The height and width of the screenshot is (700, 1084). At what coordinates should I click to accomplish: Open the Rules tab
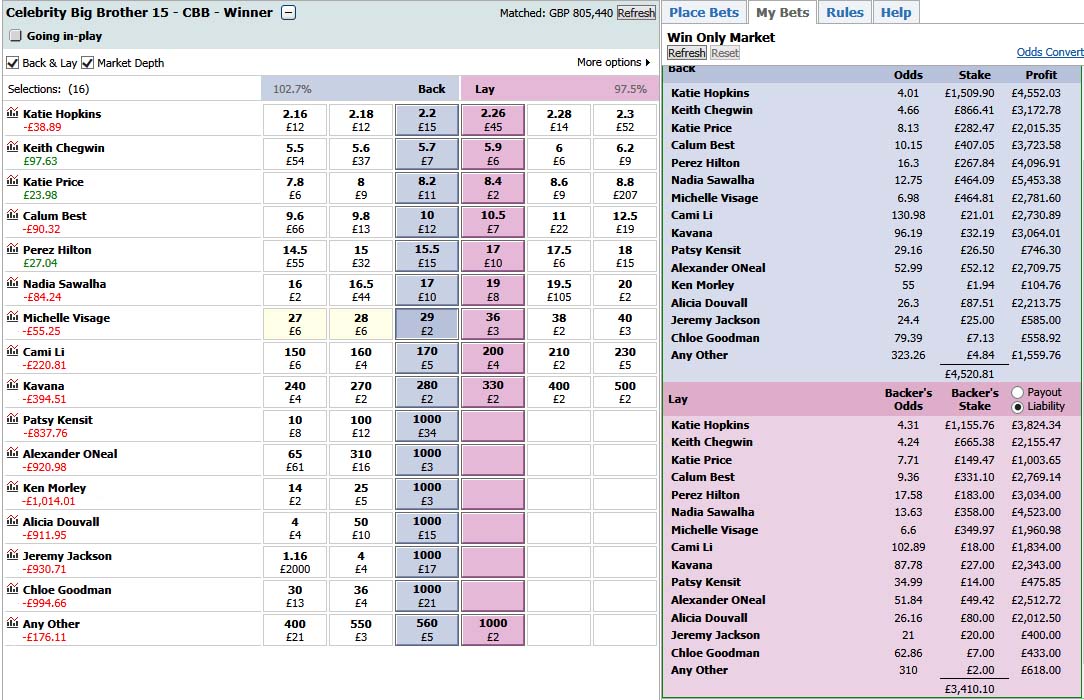click(x=845, y=12)
